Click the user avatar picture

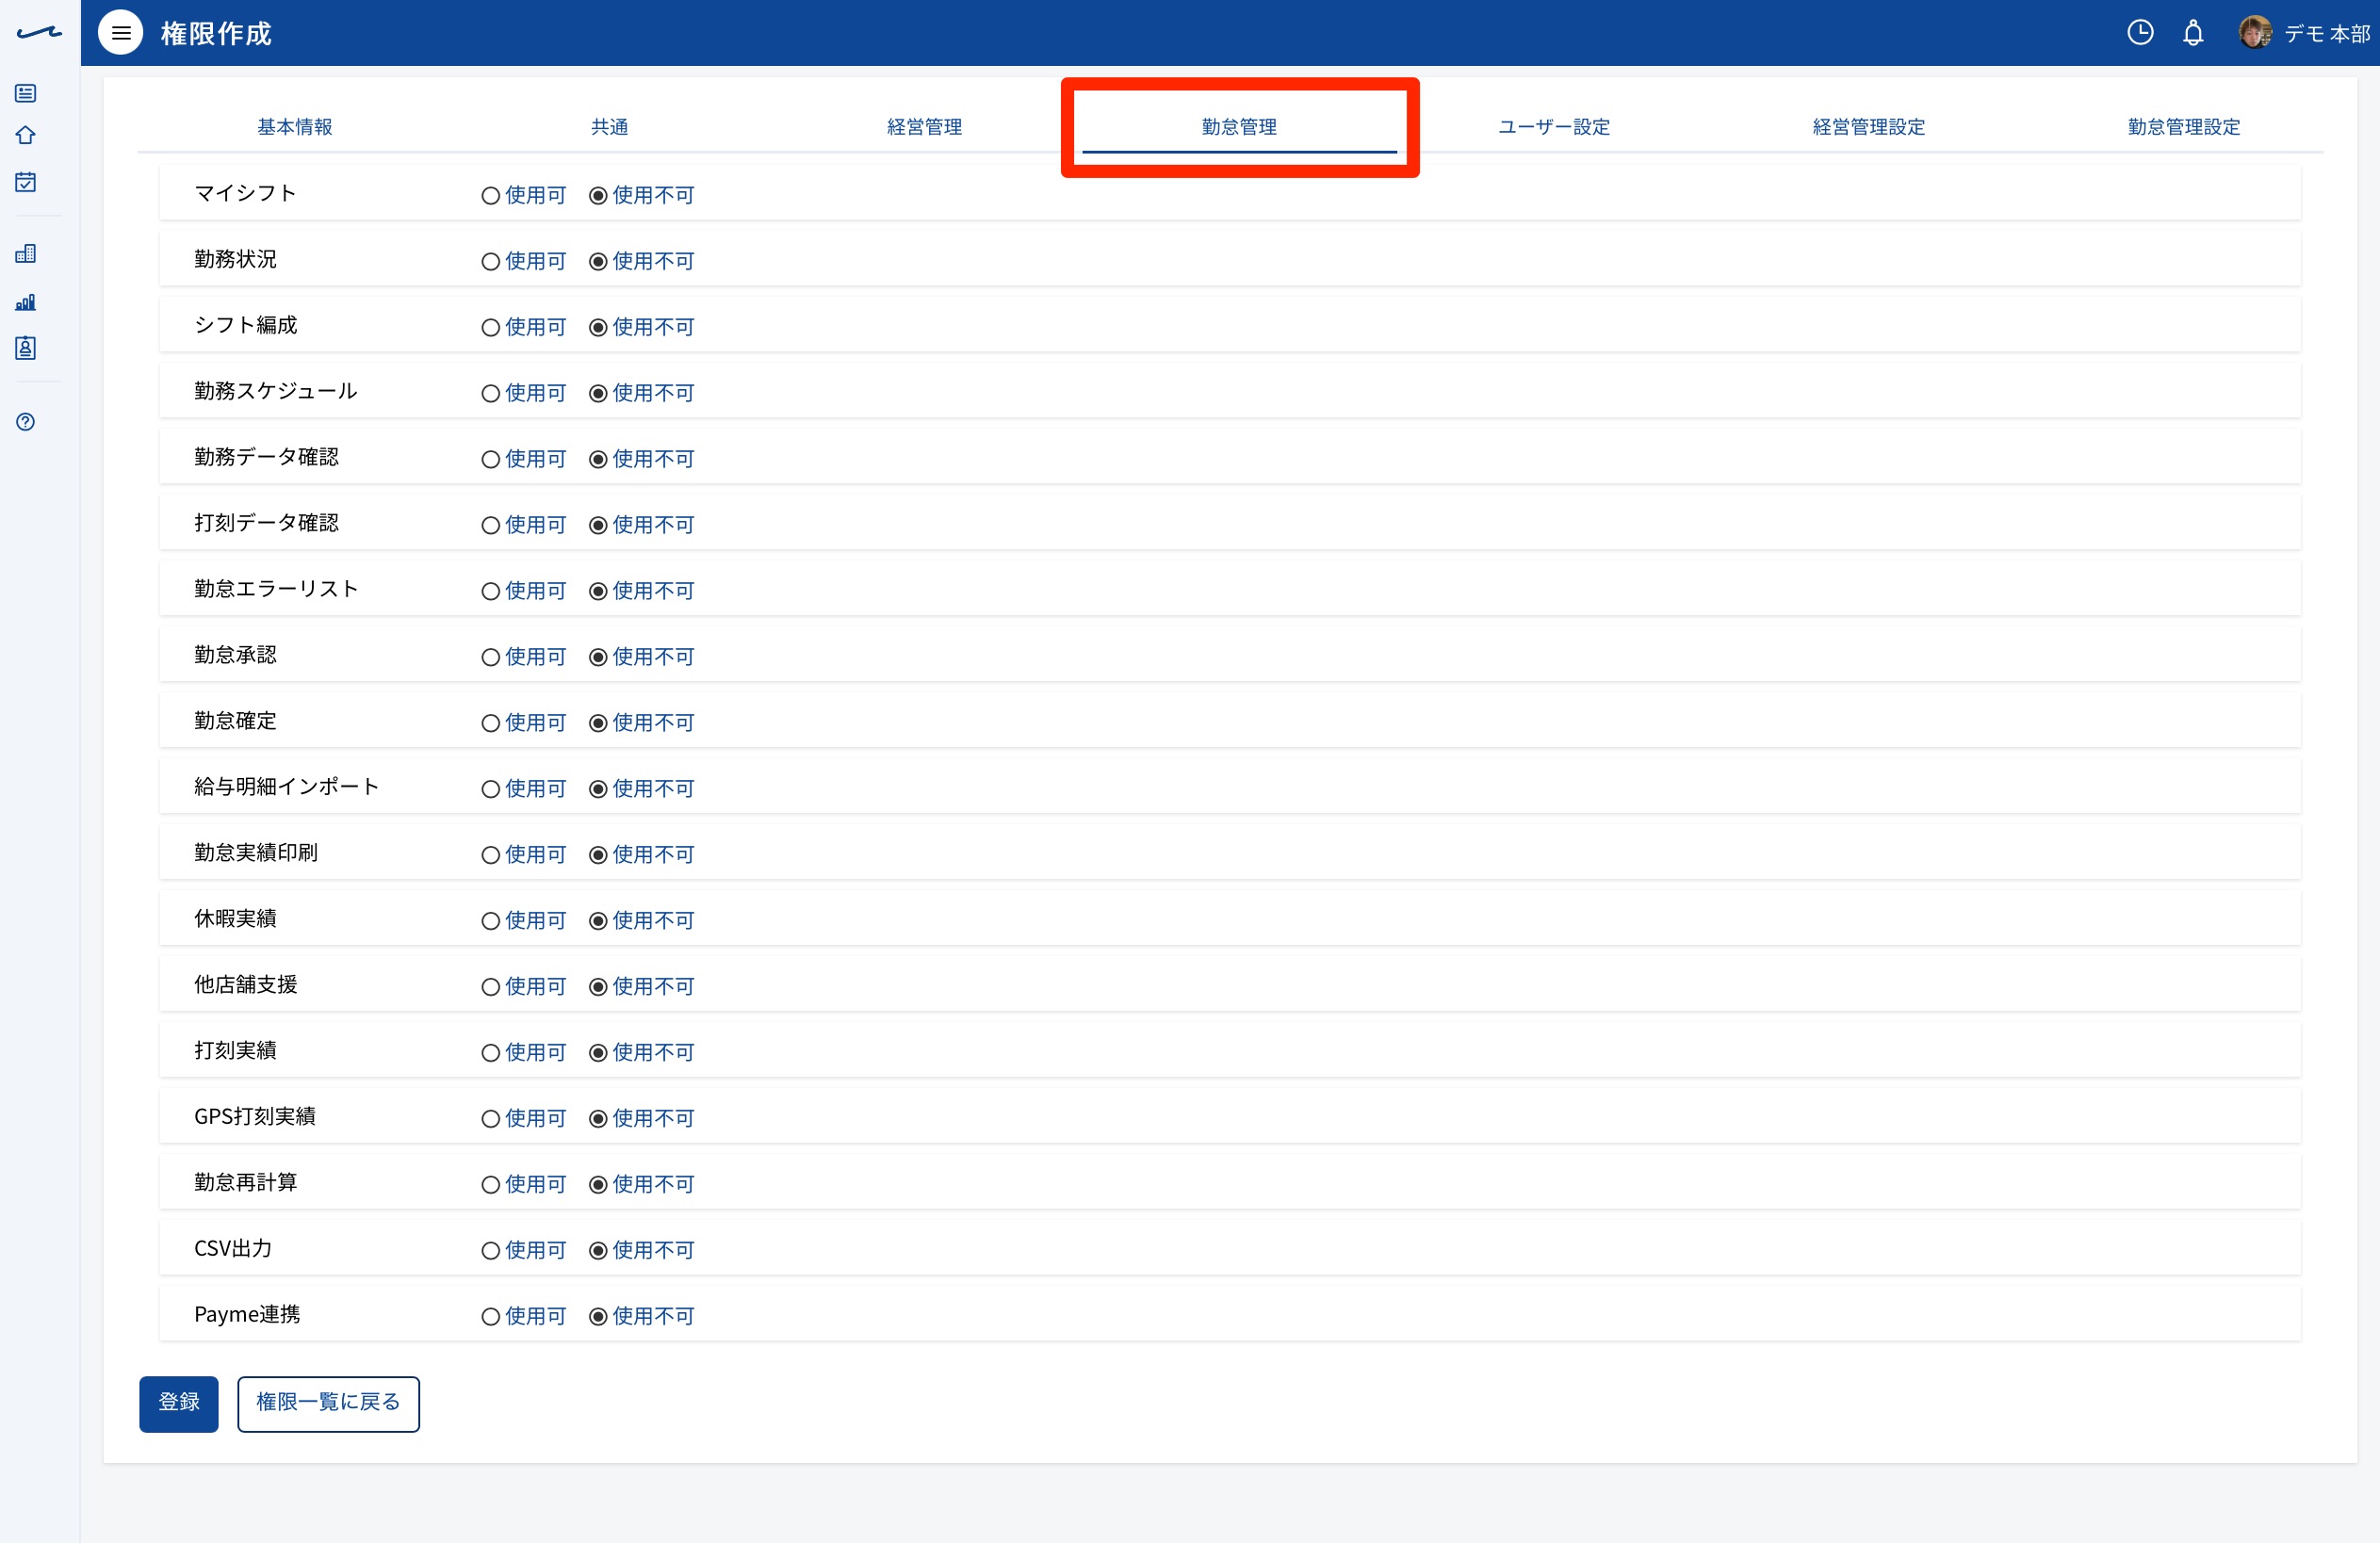pyautogui.click(x=2254, y=33)
